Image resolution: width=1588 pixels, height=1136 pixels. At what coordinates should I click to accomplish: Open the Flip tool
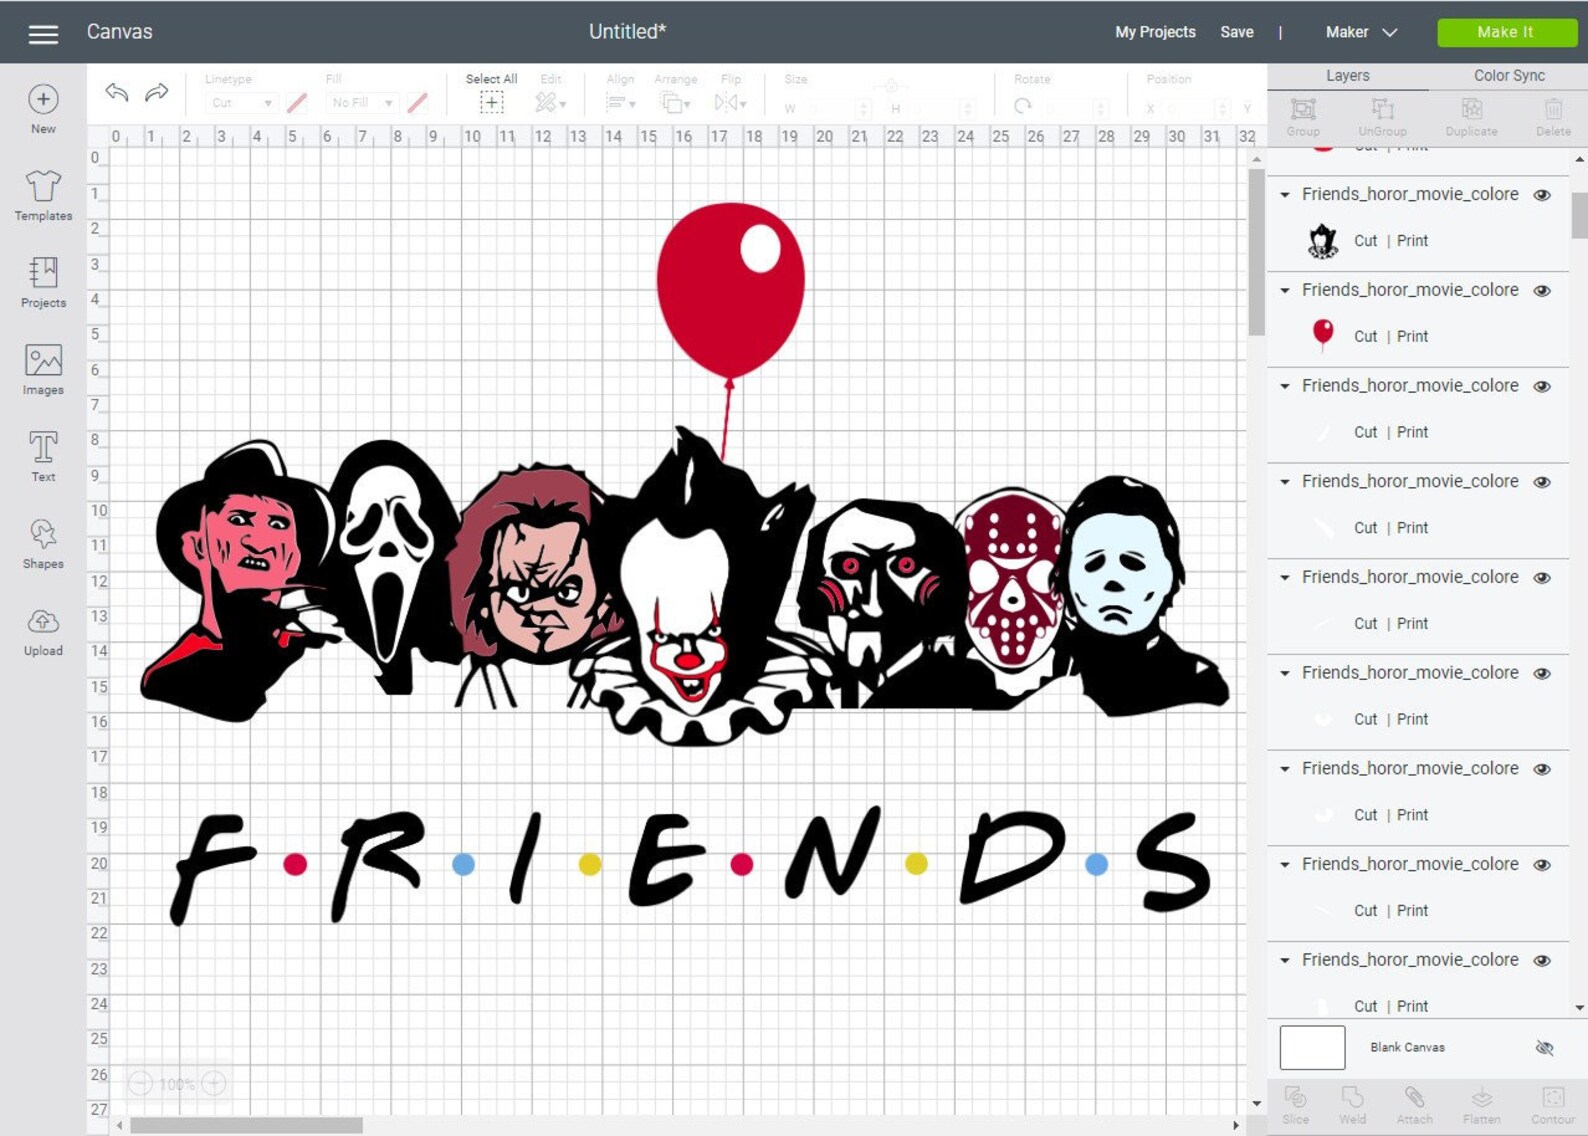coord(730,102)
